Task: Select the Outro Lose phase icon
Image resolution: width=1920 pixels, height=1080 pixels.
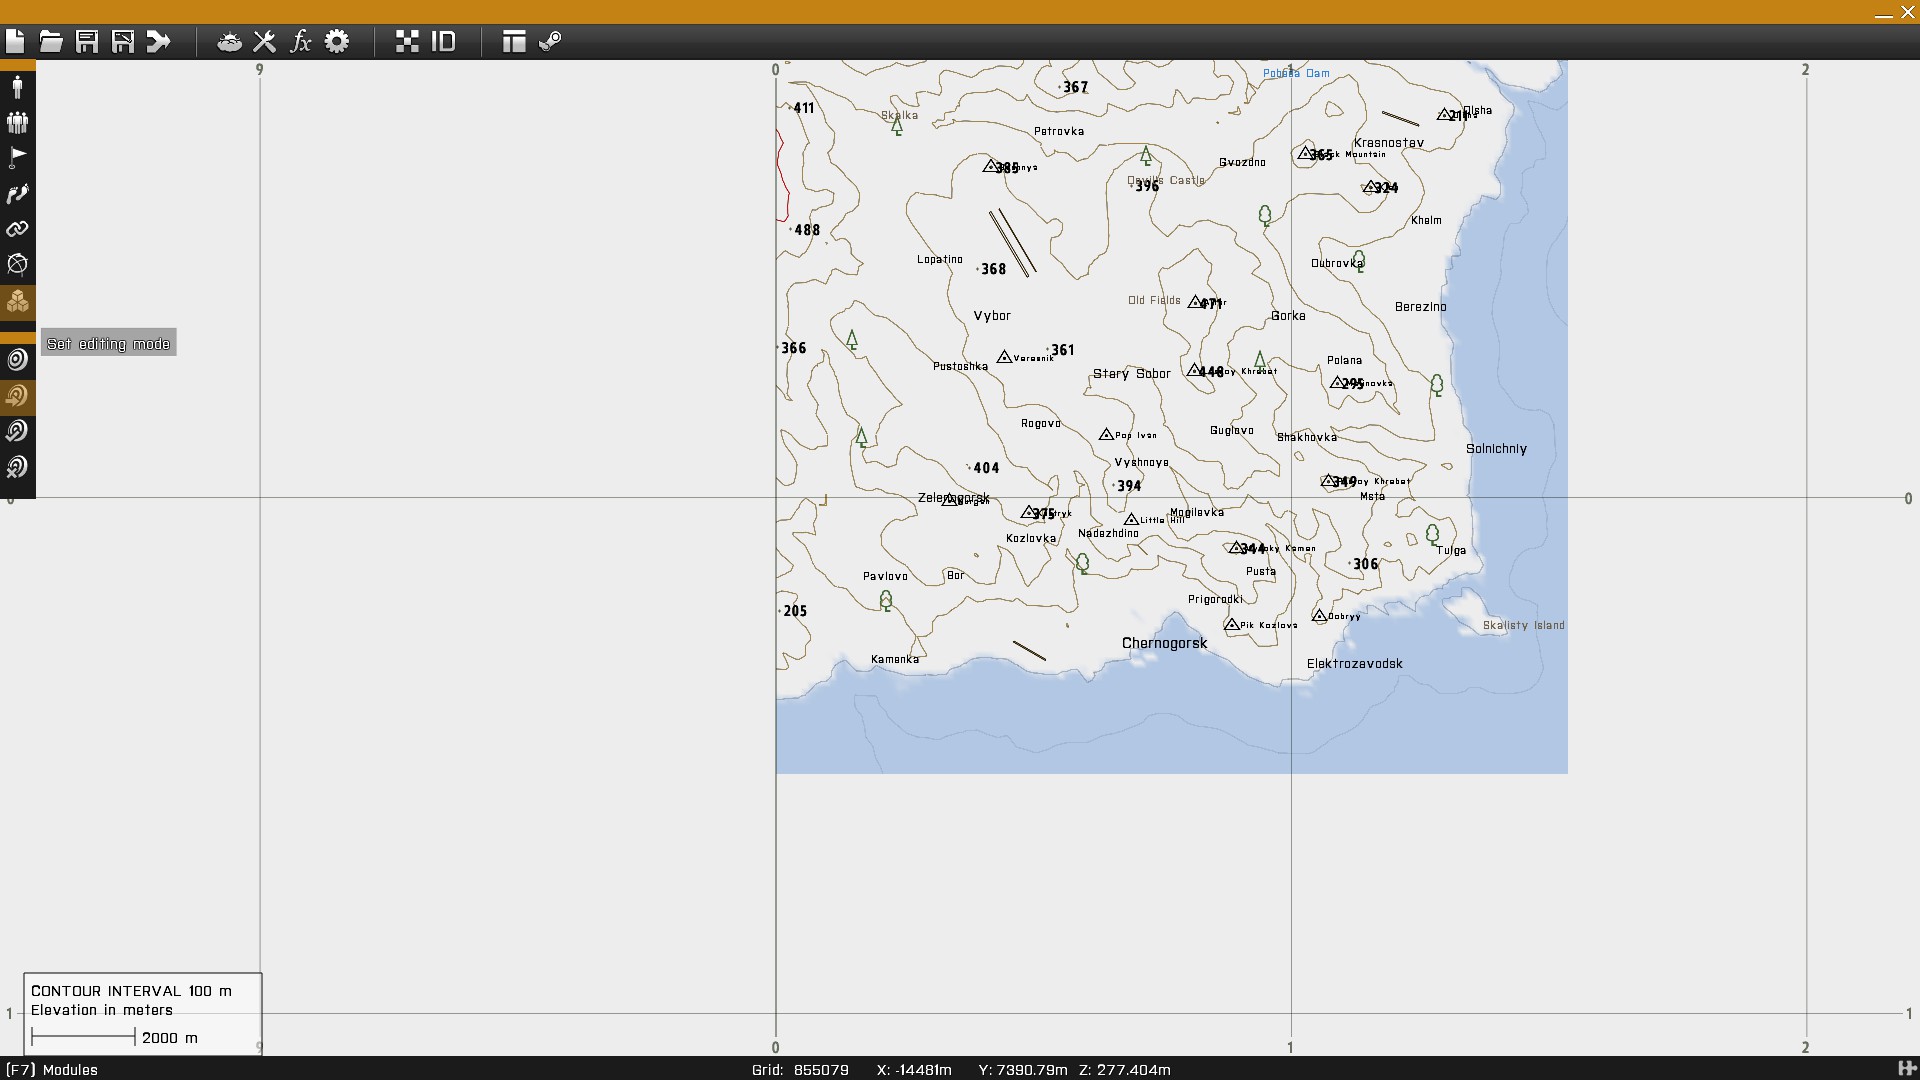Action: click(17, 467)
